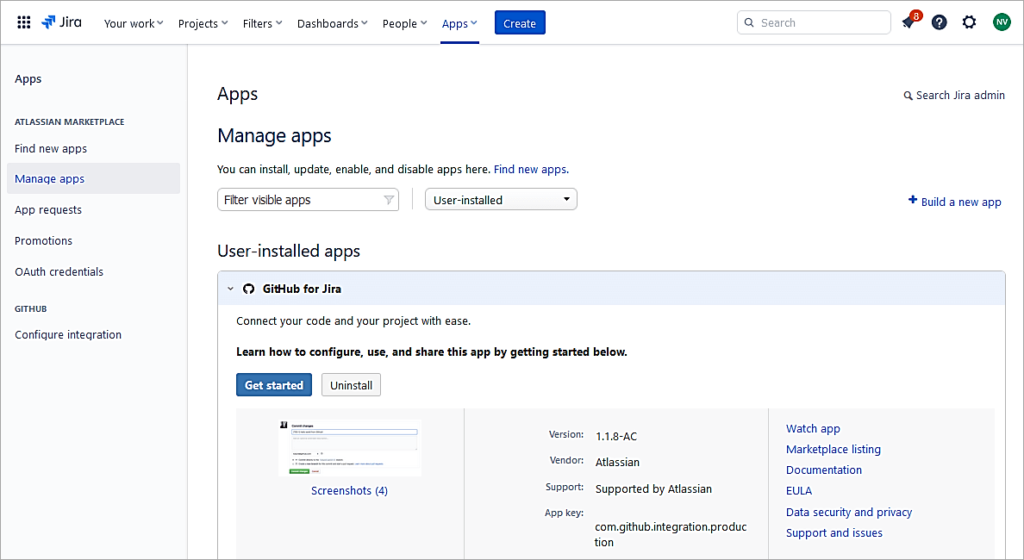Click the Watch app link

point(813,429)
